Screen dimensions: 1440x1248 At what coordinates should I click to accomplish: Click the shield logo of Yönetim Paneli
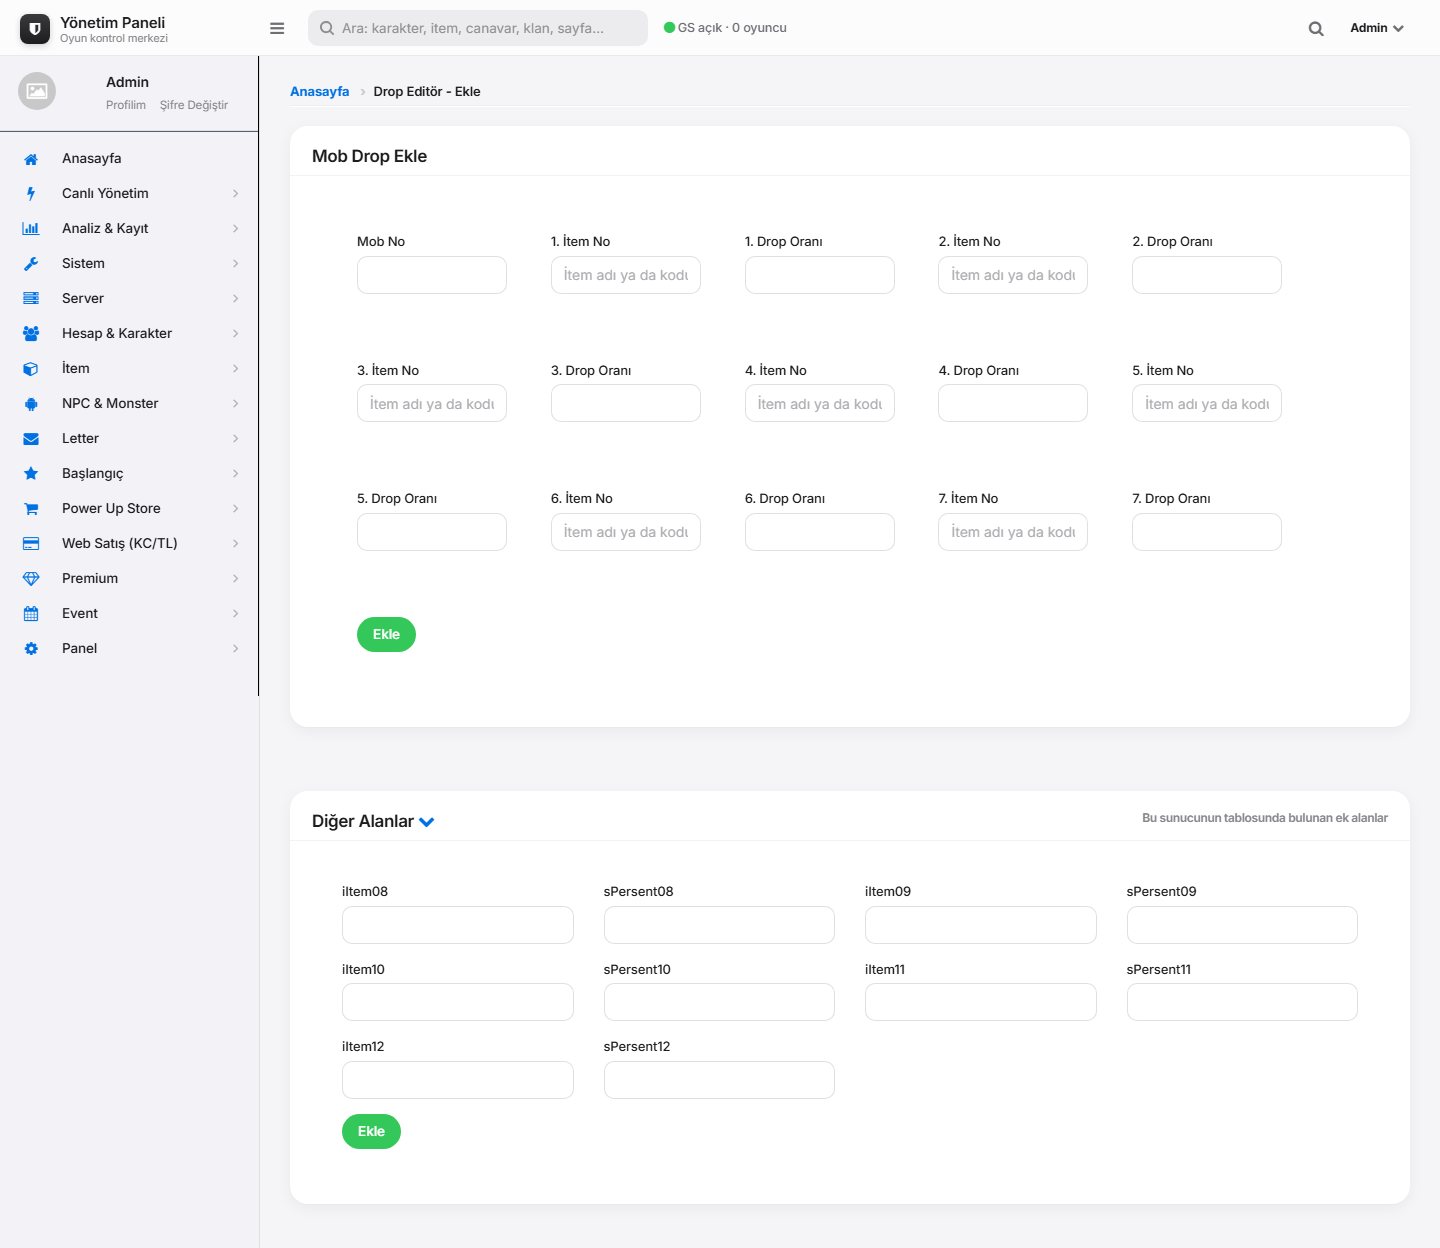(35, 29)
